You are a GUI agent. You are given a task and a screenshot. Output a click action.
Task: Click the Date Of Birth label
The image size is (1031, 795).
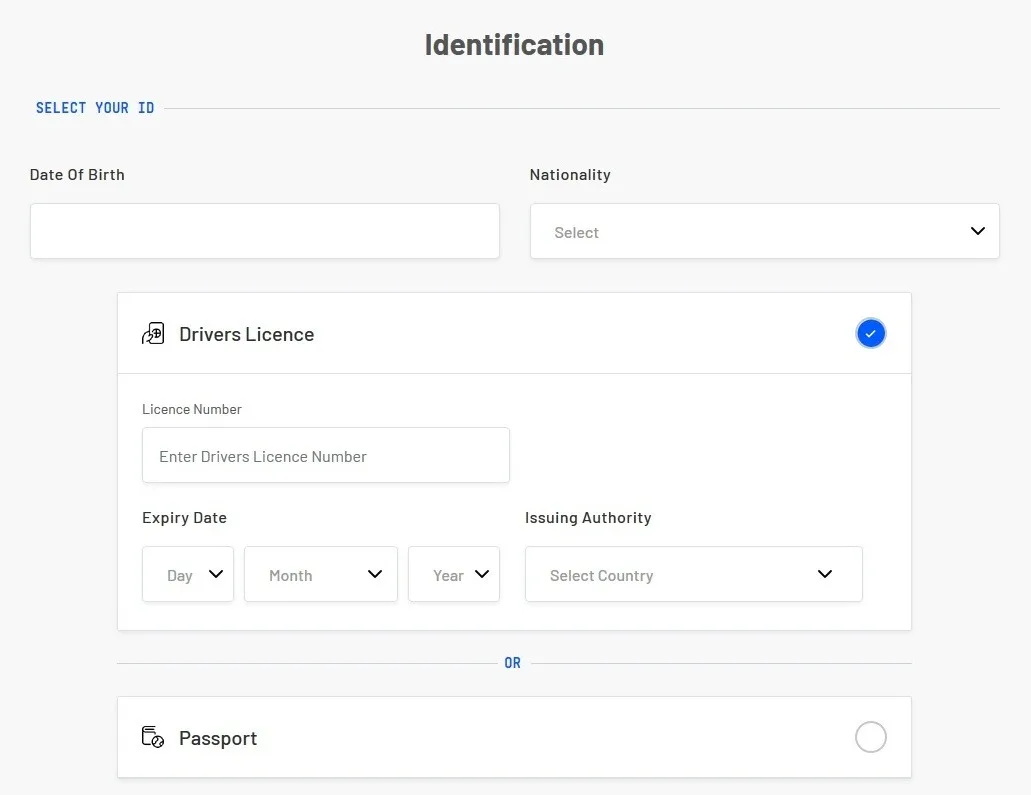77,174
